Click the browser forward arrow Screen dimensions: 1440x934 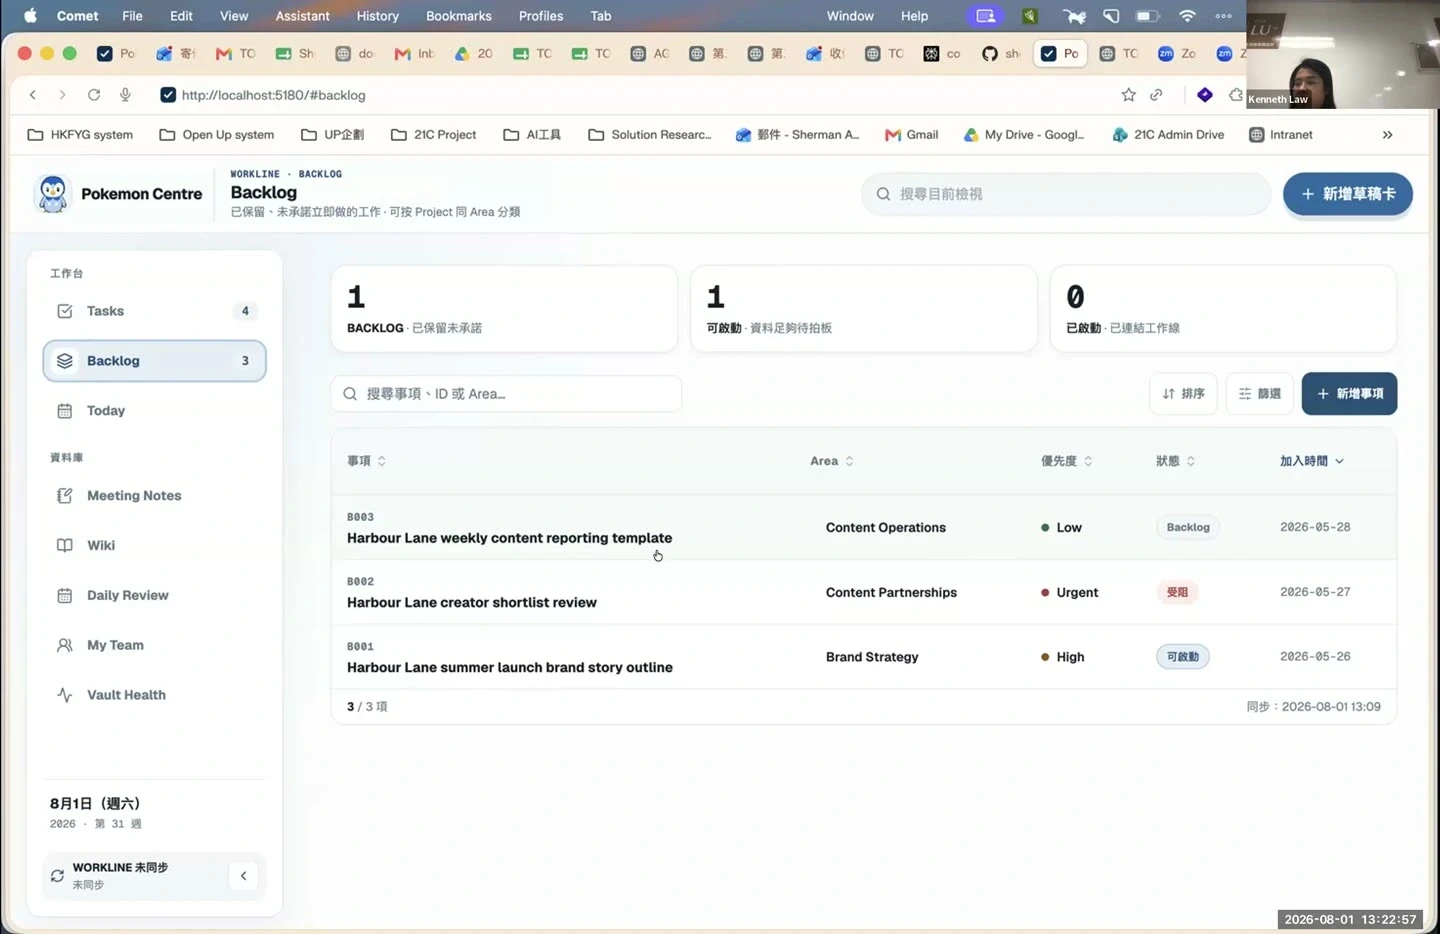(62, 95)
